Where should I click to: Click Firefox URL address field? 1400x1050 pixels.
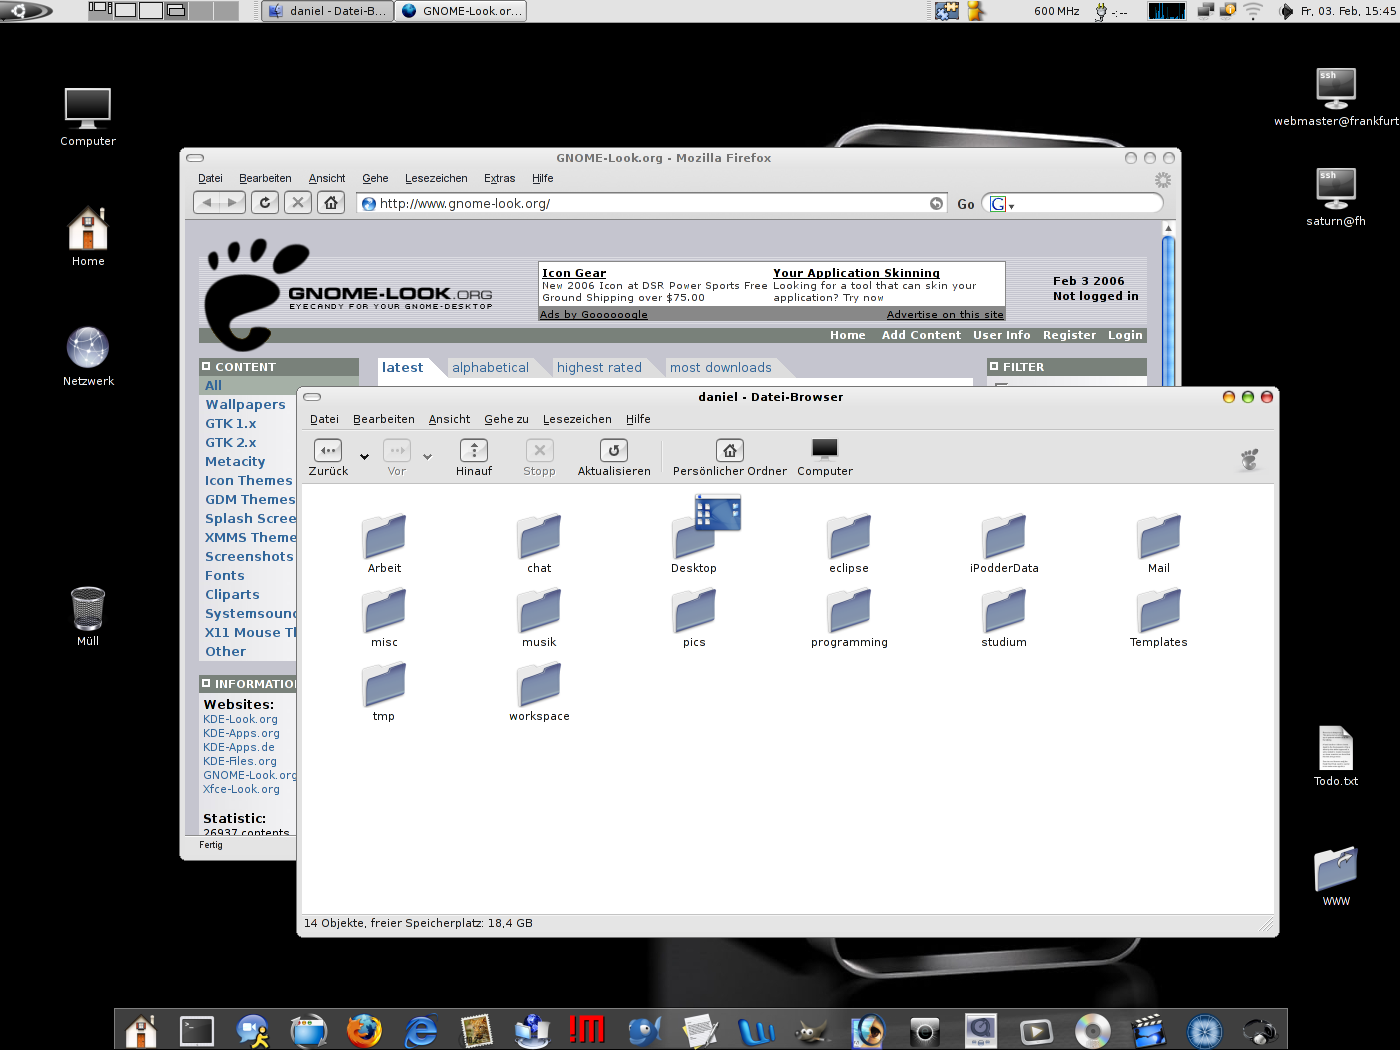[652, 203]
